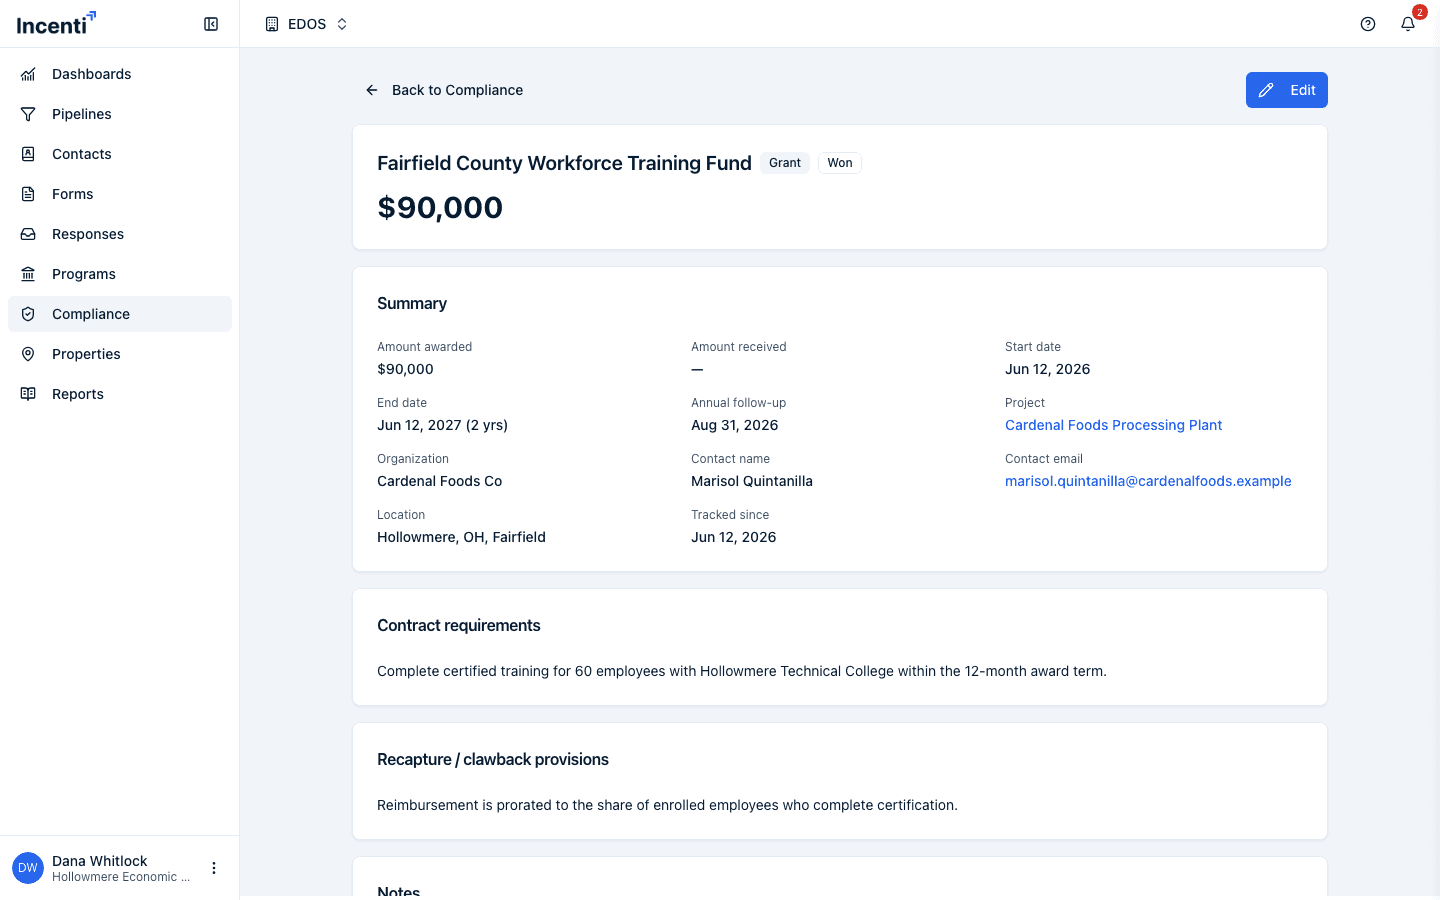Click the Compliance shield icon
The height and width of the screenshot is (900, 1440).
point(28,314)
